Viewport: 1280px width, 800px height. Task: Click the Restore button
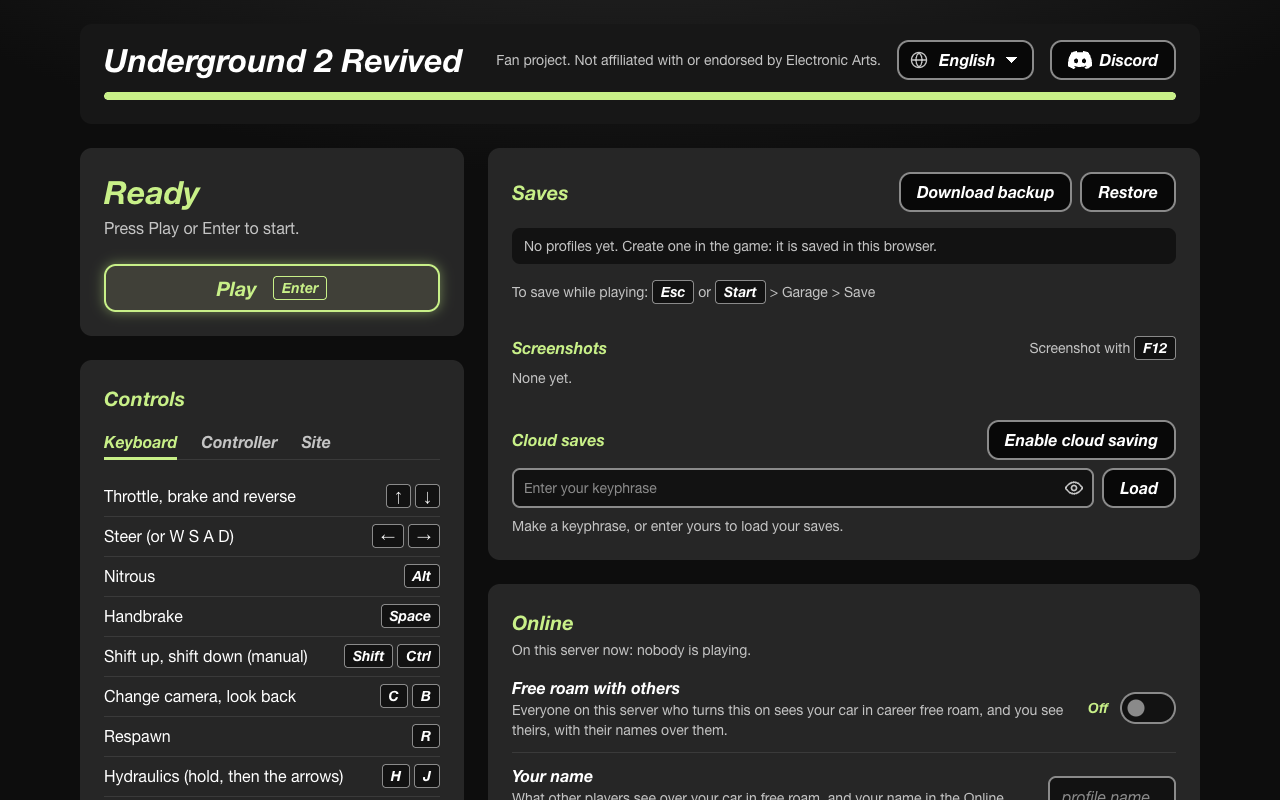[1128, 192]
